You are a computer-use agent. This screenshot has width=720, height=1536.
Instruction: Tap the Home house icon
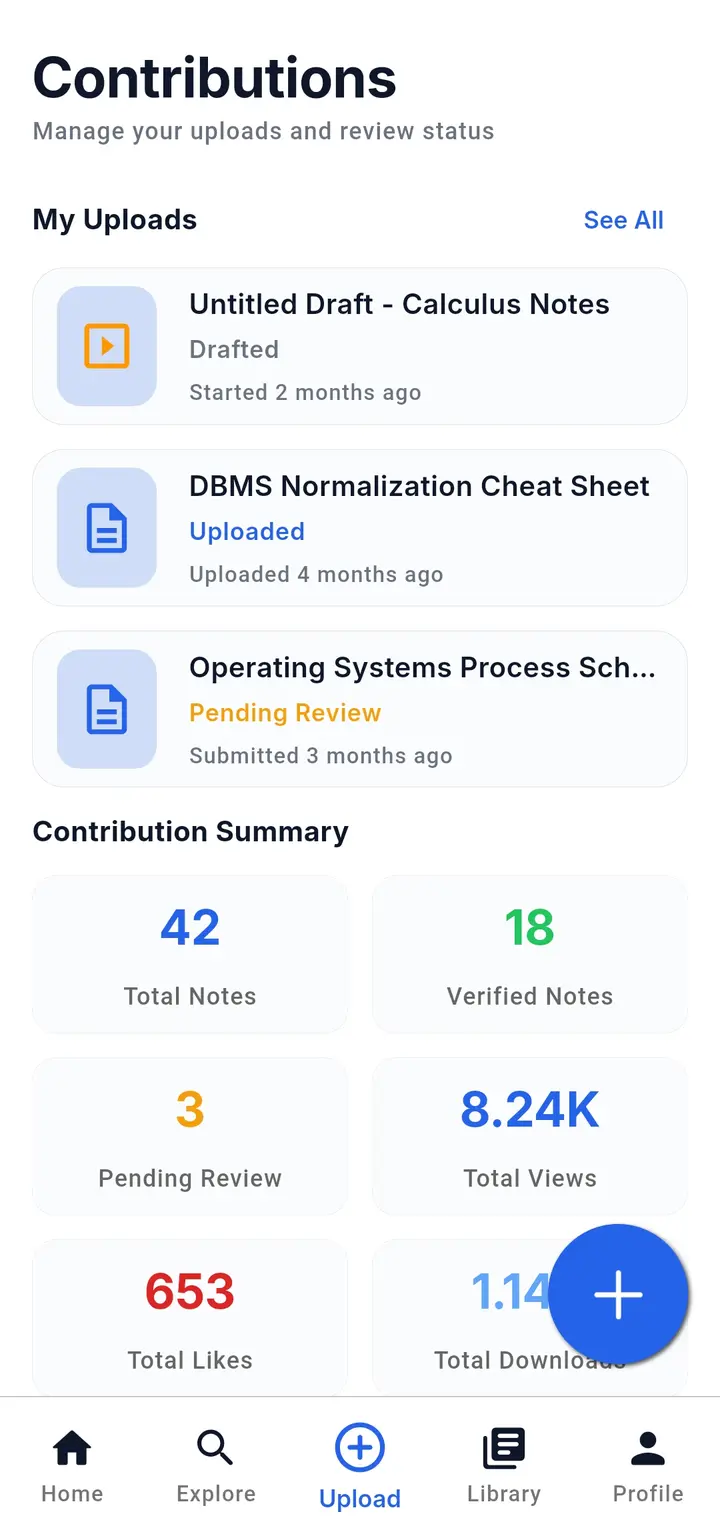pyautogui.click(x=72, y=1448)
